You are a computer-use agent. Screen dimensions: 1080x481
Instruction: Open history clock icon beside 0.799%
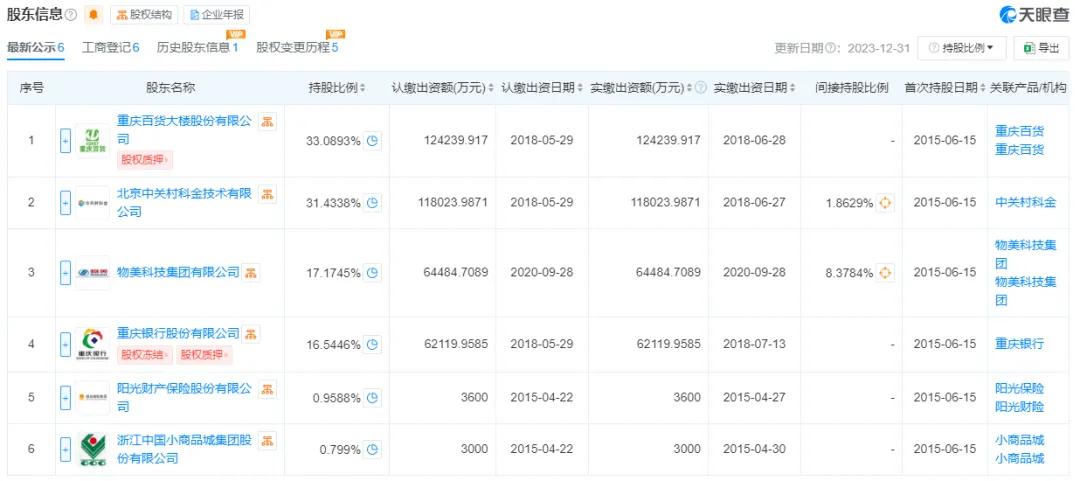tap(372, 450)
